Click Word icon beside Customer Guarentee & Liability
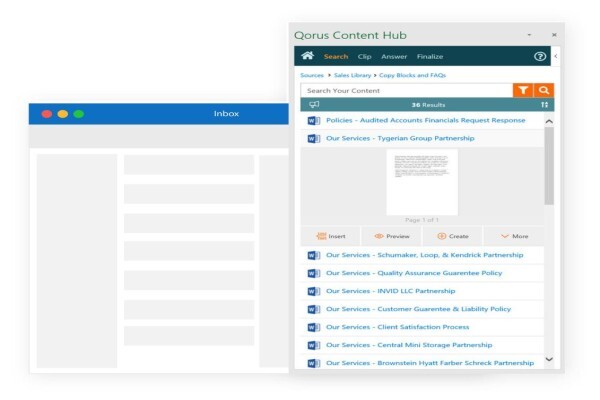Viewport: 600px width, 400px height. click(x=314, y=309)
